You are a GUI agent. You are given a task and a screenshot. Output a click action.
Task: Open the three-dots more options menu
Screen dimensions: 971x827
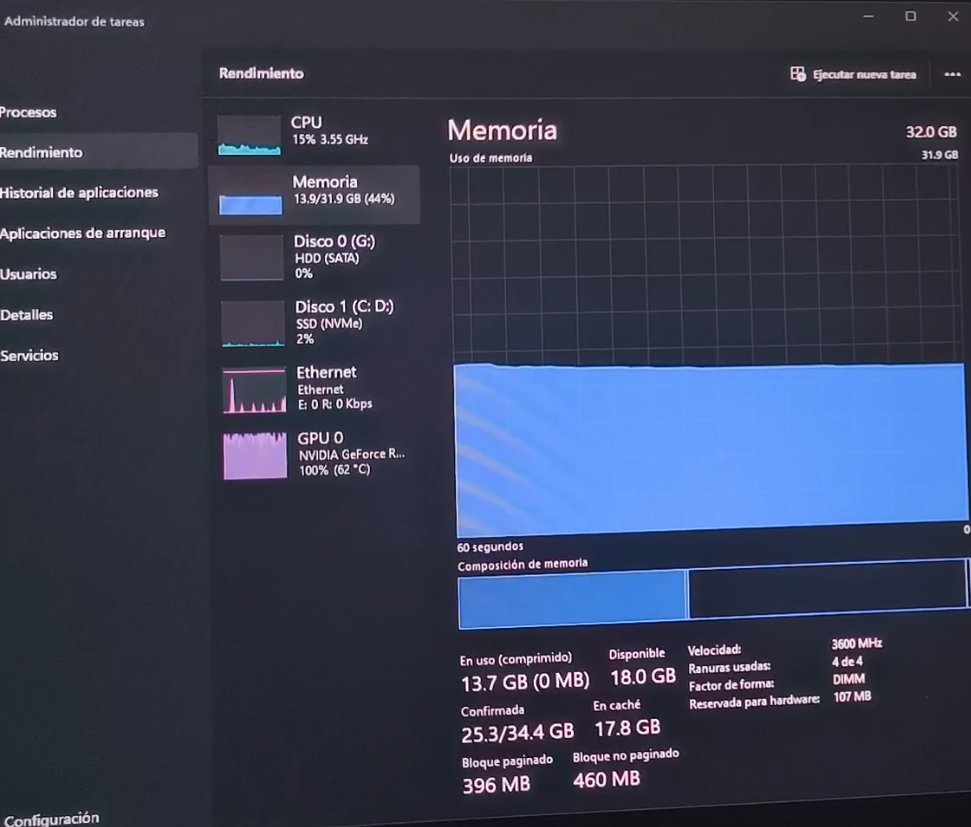pyautogui.click(x=951, y=75)
